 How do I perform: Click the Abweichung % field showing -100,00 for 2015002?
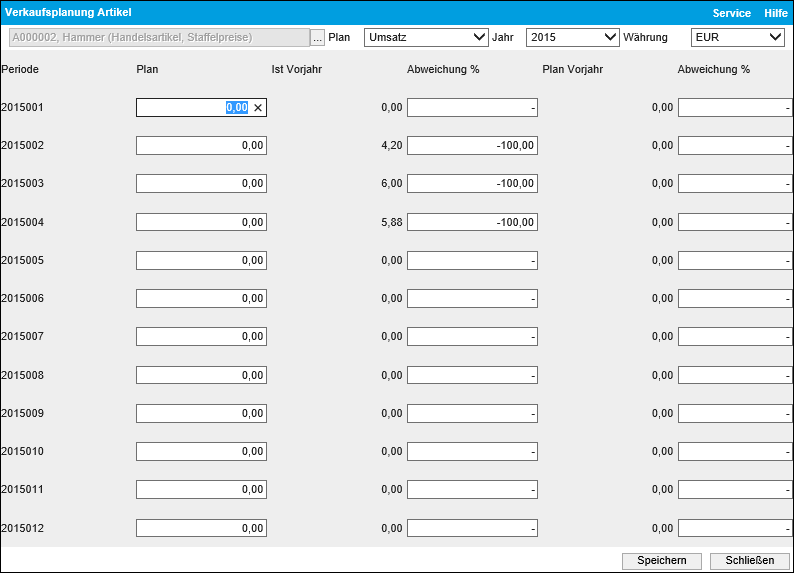click(472, 146)
